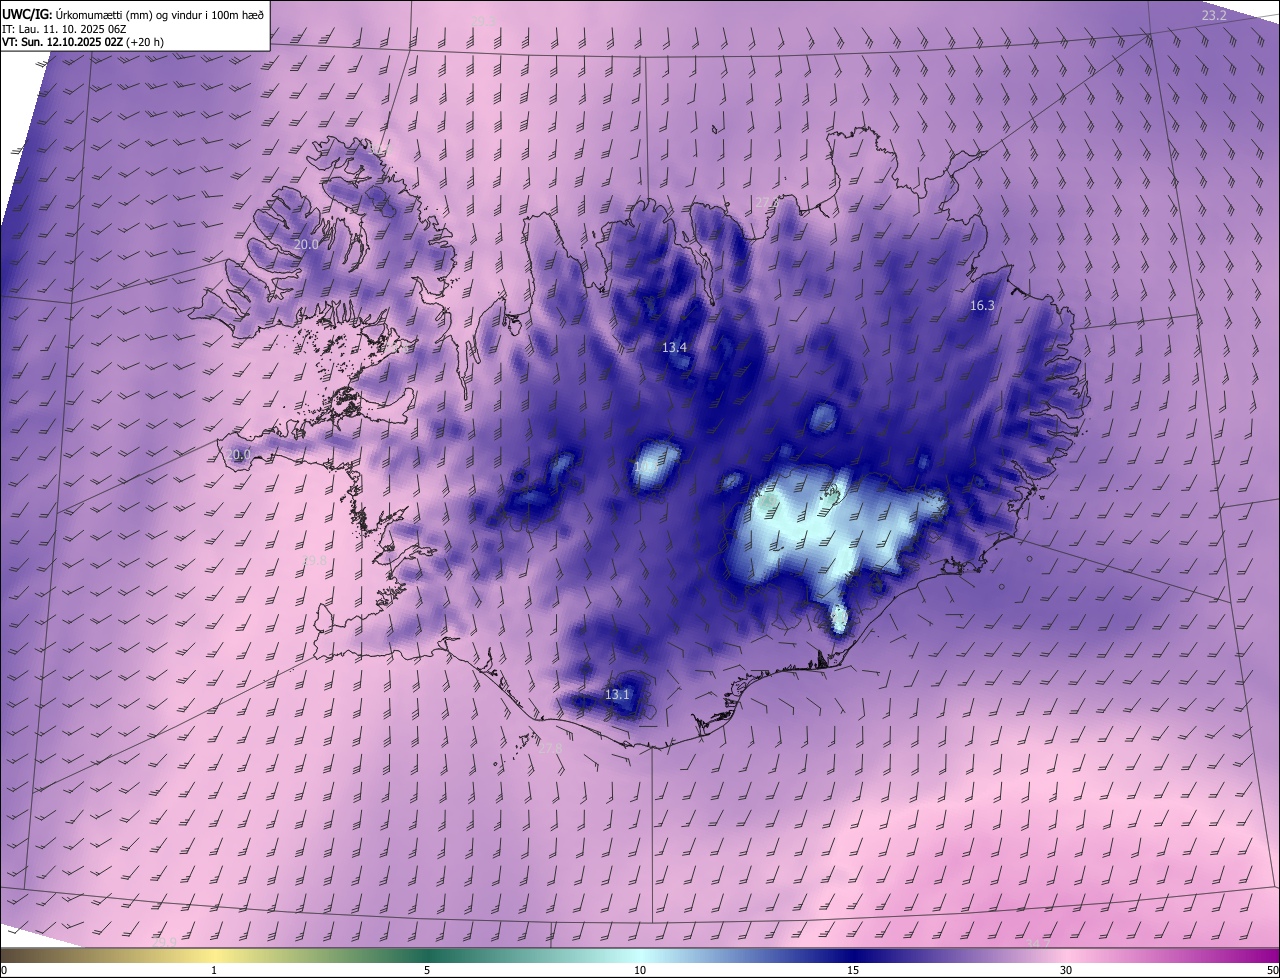Click the dark green section of the color bar
This screenshot has height=978, width=1280.
click(x=427, y=955)
